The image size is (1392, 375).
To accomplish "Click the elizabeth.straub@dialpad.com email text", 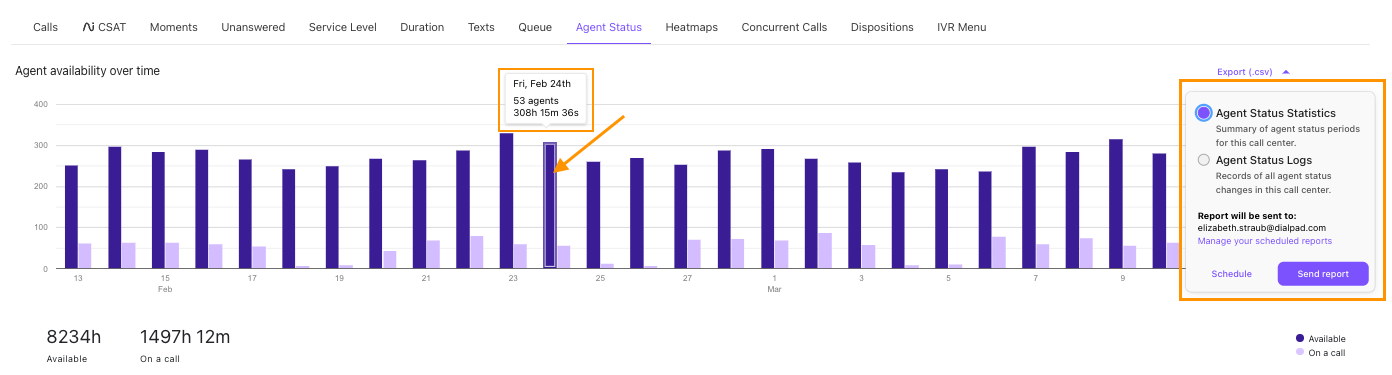I will point(1261,228).
